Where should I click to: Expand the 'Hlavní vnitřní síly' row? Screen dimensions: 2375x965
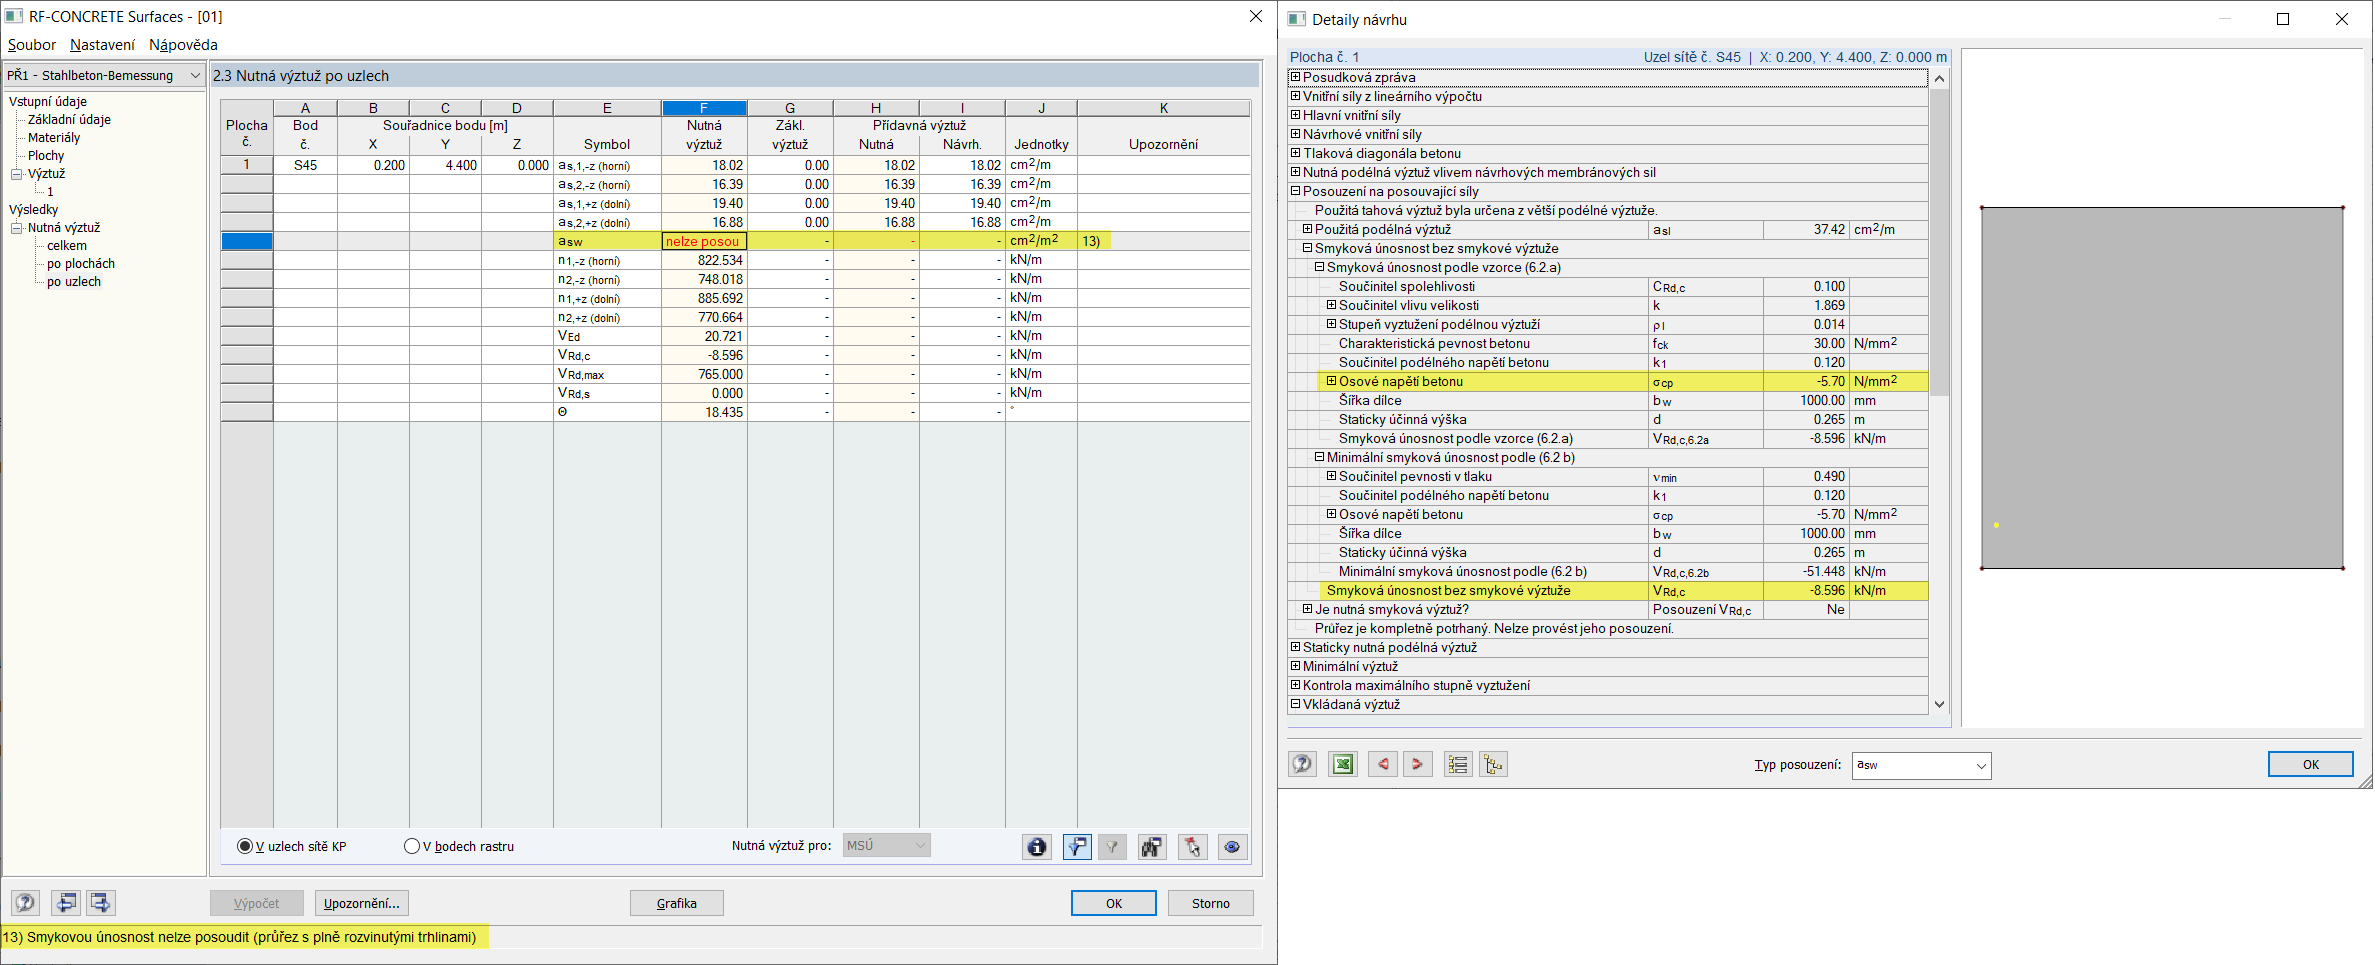[1295, 115]
